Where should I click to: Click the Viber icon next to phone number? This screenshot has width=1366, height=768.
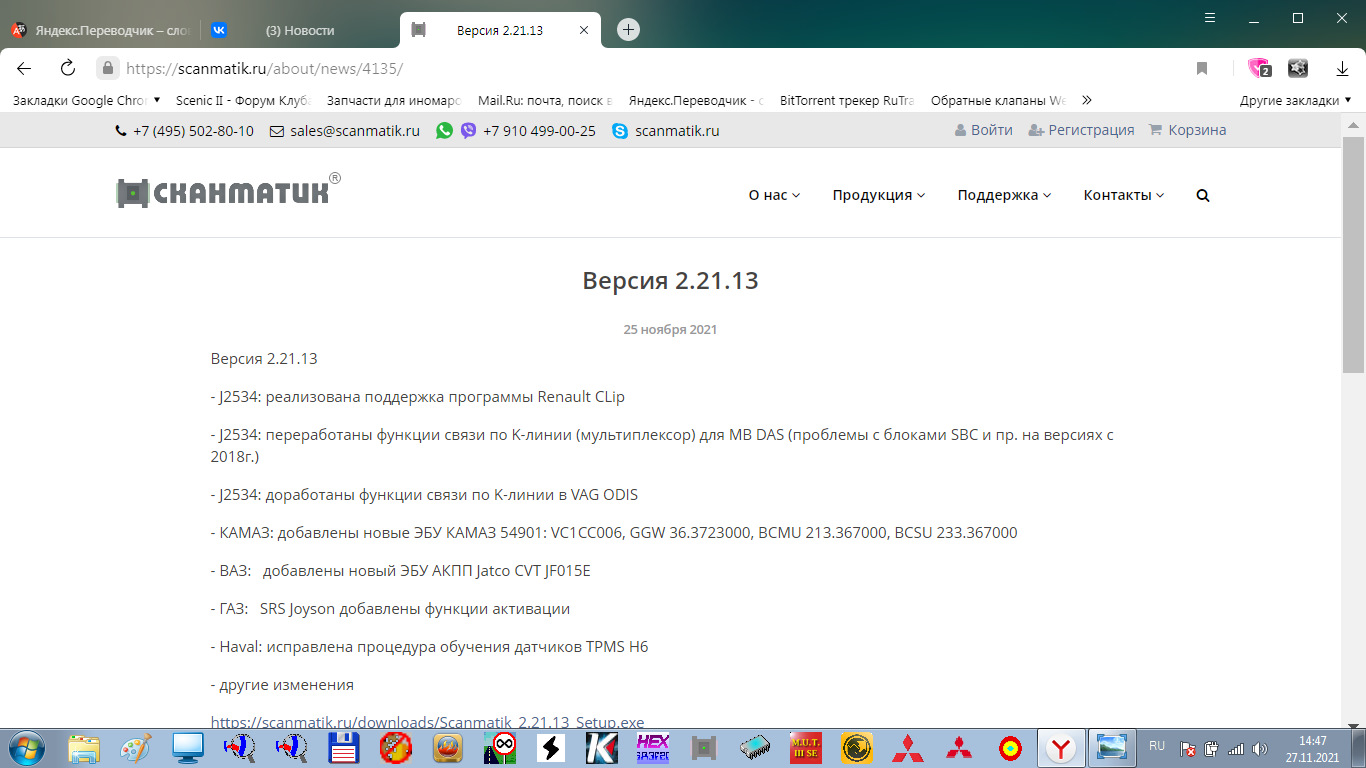tap(467, 130)
